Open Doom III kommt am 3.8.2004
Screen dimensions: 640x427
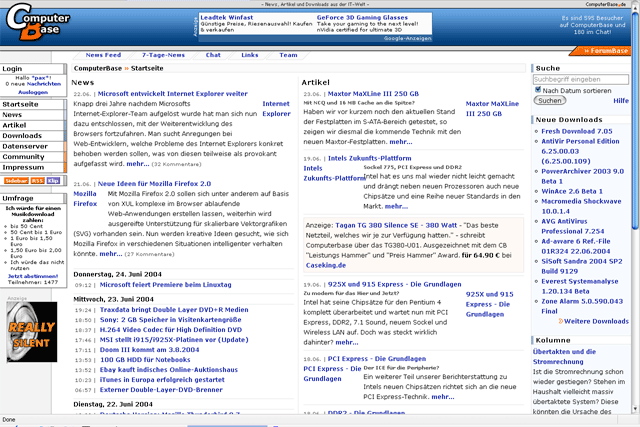149,349
